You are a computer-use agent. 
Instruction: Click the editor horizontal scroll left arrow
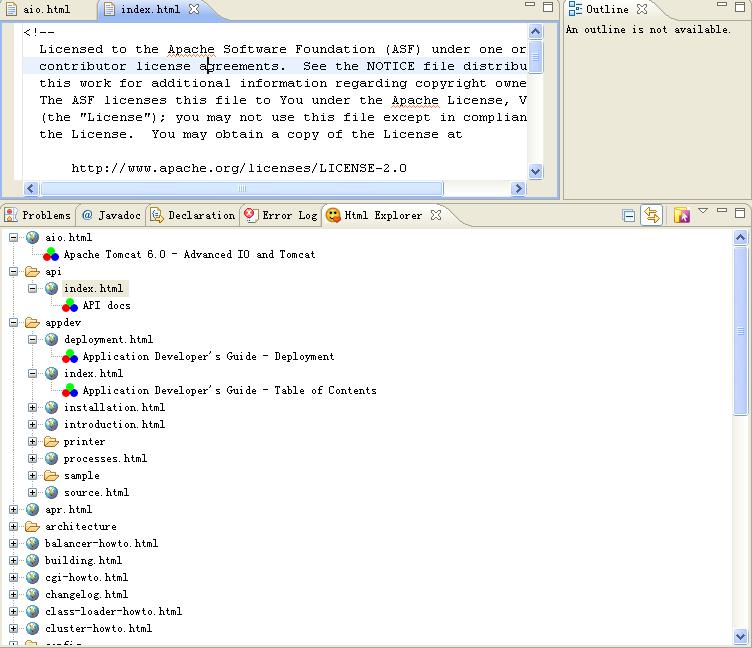click(31, 189)
